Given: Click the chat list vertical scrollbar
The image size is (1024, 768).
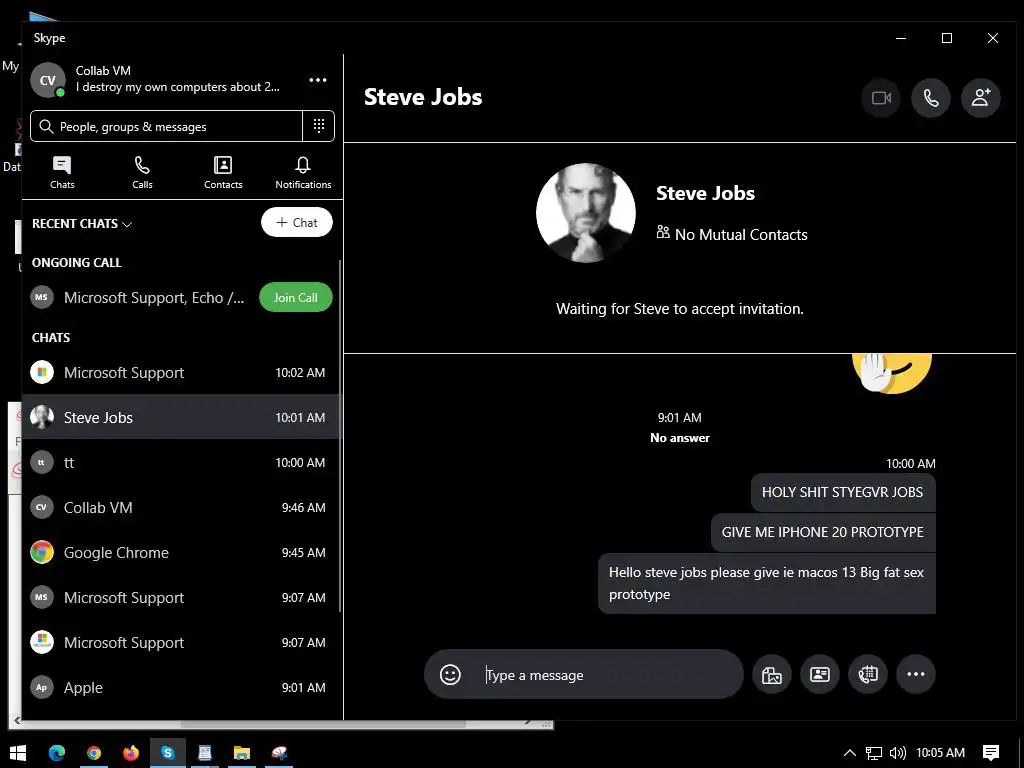Looking at the screenshot, I should [340, 436].
